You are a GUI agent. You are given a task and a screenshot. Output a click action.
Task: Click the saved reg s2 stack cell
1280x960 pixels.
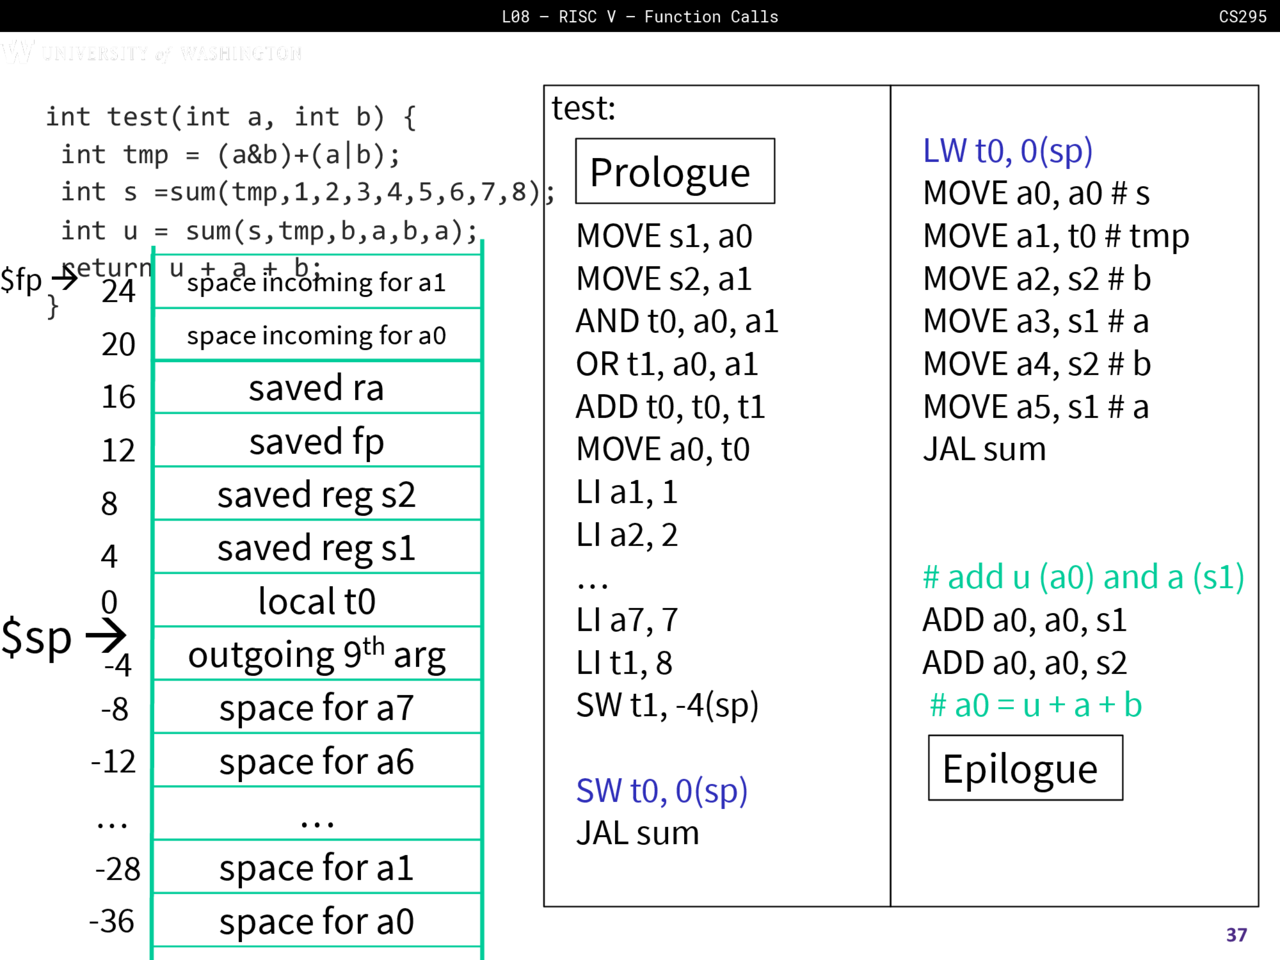(x=316, y=495)
